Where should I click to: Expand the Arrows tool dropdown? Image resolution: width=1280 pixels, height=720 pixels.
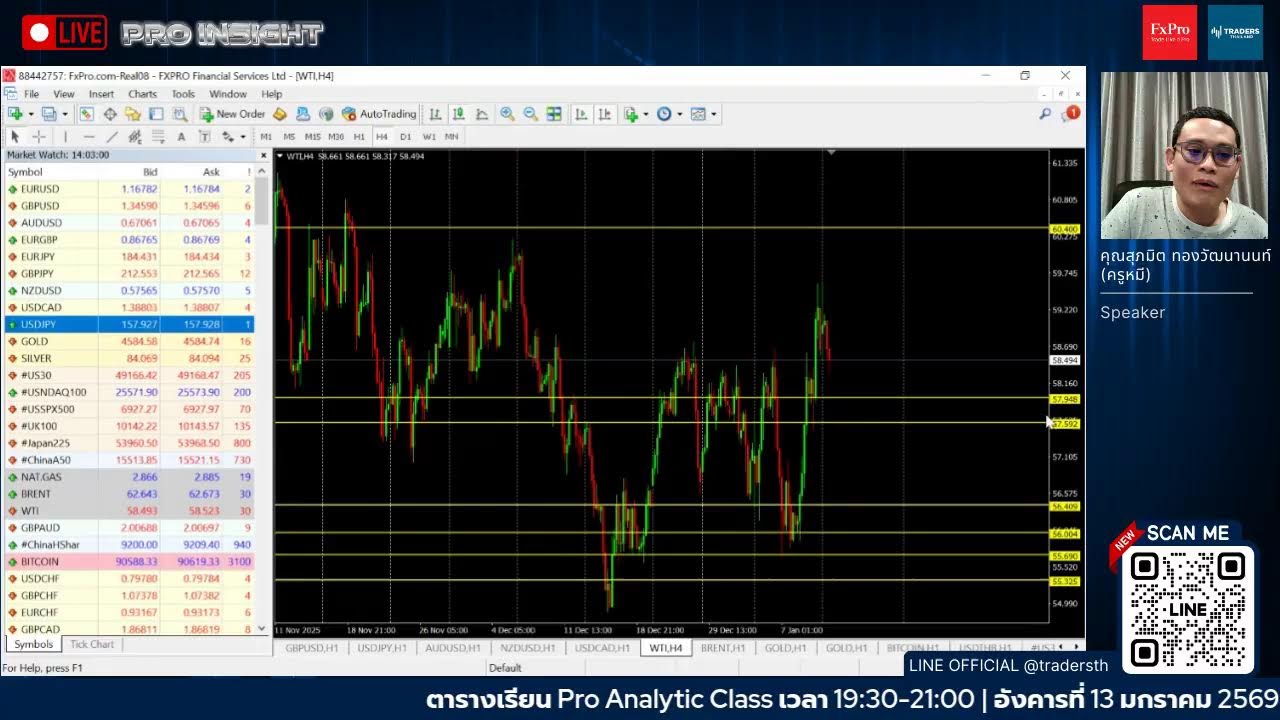(x=243, y=137)
